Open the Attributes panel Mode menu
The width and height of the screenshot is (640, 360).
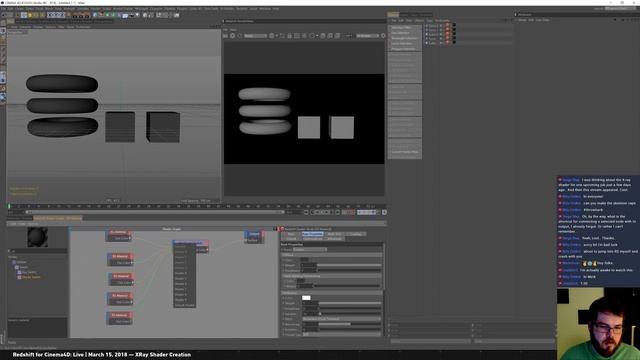pyautogui.click(x=522, y=20)
